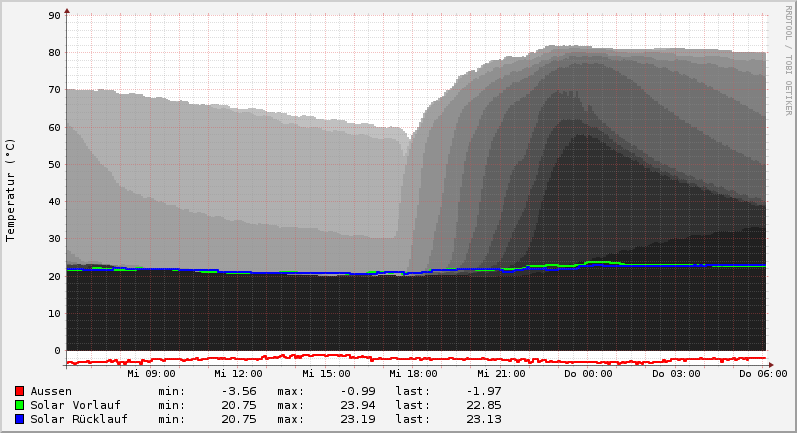
Task: Select the Solar Rücklauf legend label
Action: (79, 419)
